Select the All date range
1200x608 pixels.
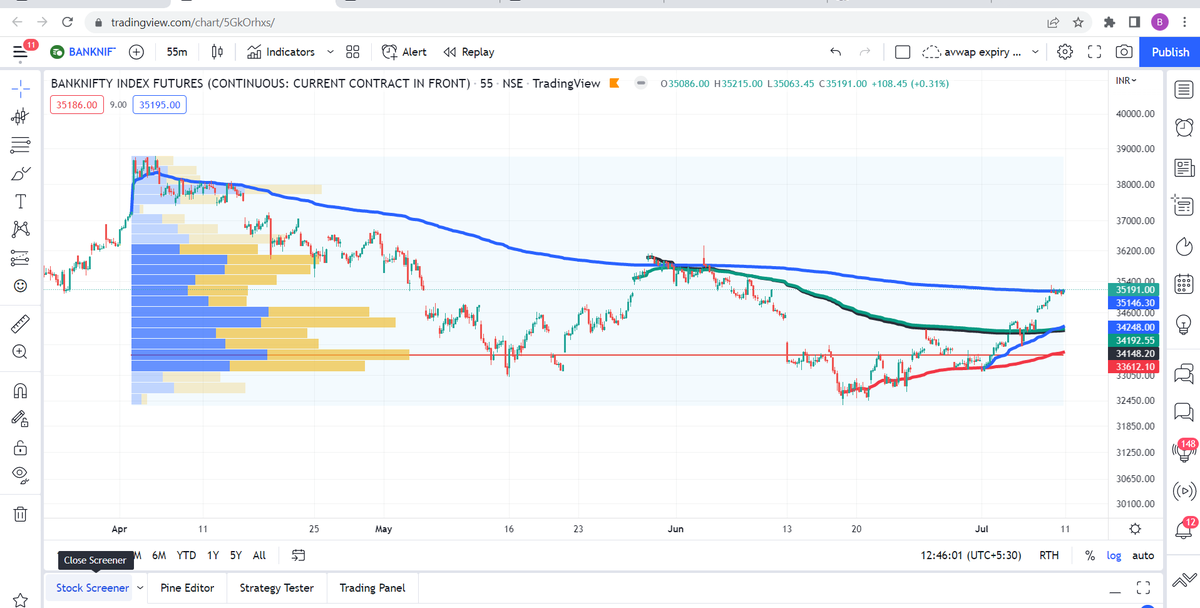tap(259, 555)
